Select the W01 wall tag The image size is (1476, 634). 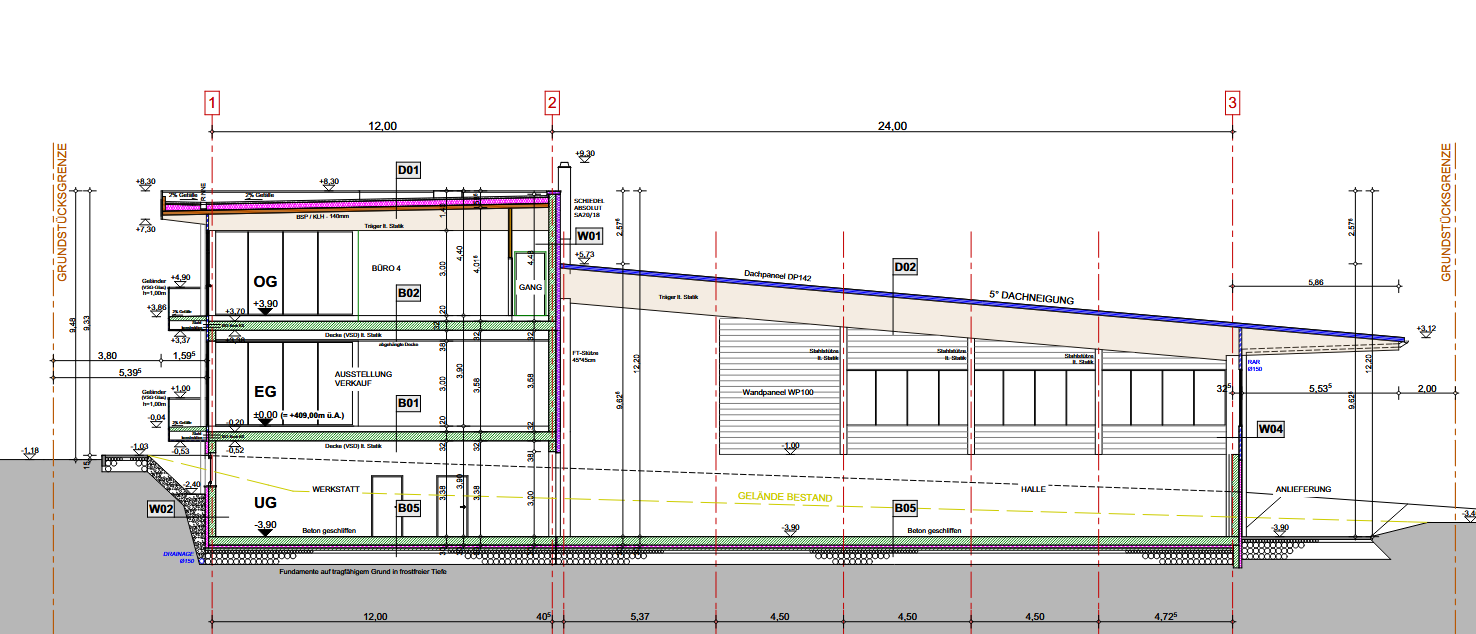tap(589, 236)
